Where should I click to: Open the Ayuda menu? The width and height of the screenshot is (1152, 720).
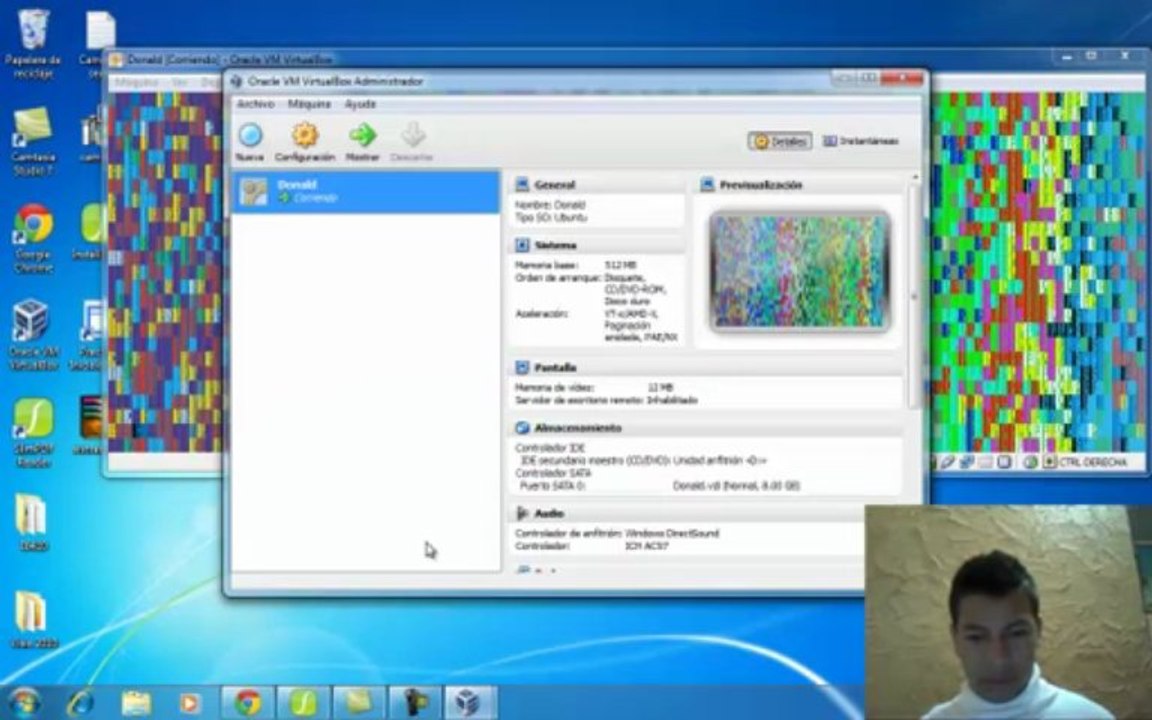pos(360,104)
